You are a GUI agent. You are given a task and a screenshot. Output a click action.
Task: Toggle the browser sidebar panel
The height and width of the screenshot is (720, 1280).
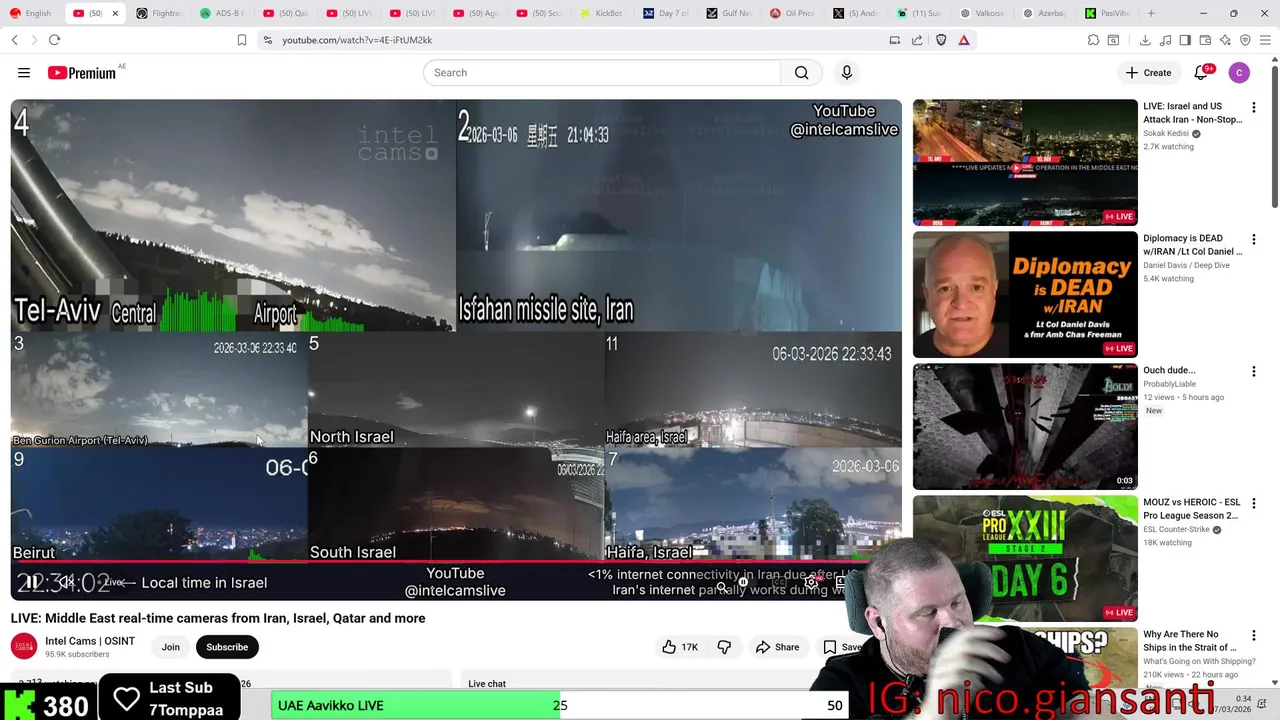click(1185, 40)
